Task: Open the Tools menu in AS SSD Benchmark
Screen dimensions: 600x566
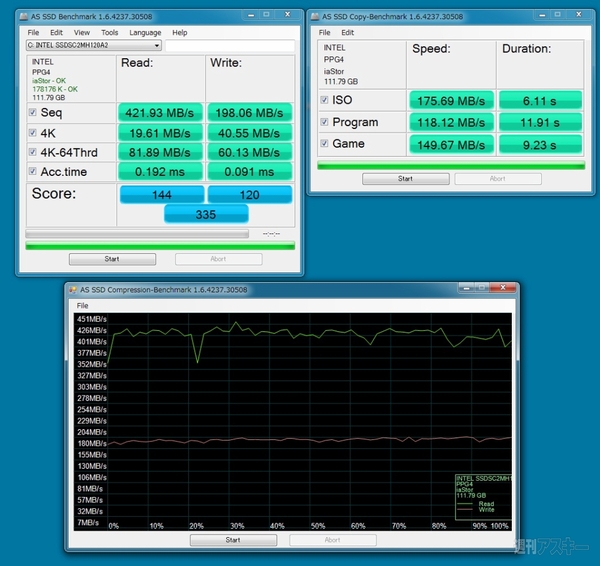Action: click(x=109, y=32)
